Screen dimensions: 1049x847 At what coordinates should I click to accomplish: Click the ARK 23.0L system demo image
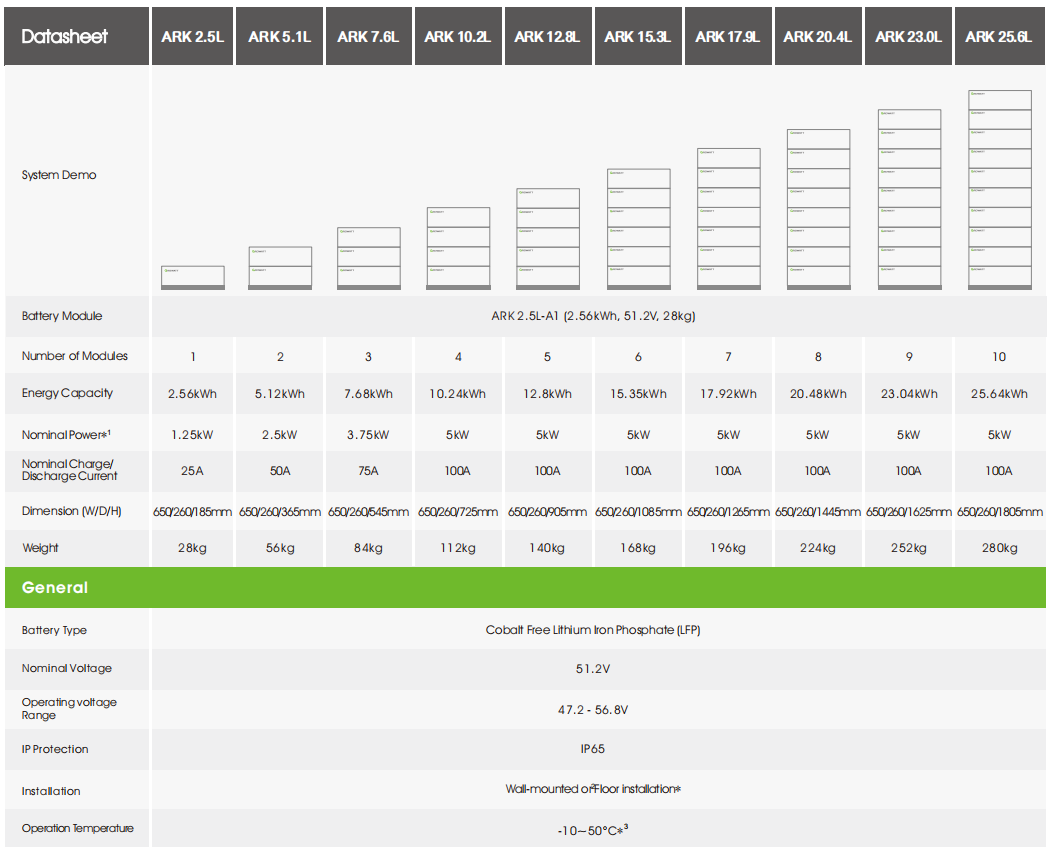point(909,199)
